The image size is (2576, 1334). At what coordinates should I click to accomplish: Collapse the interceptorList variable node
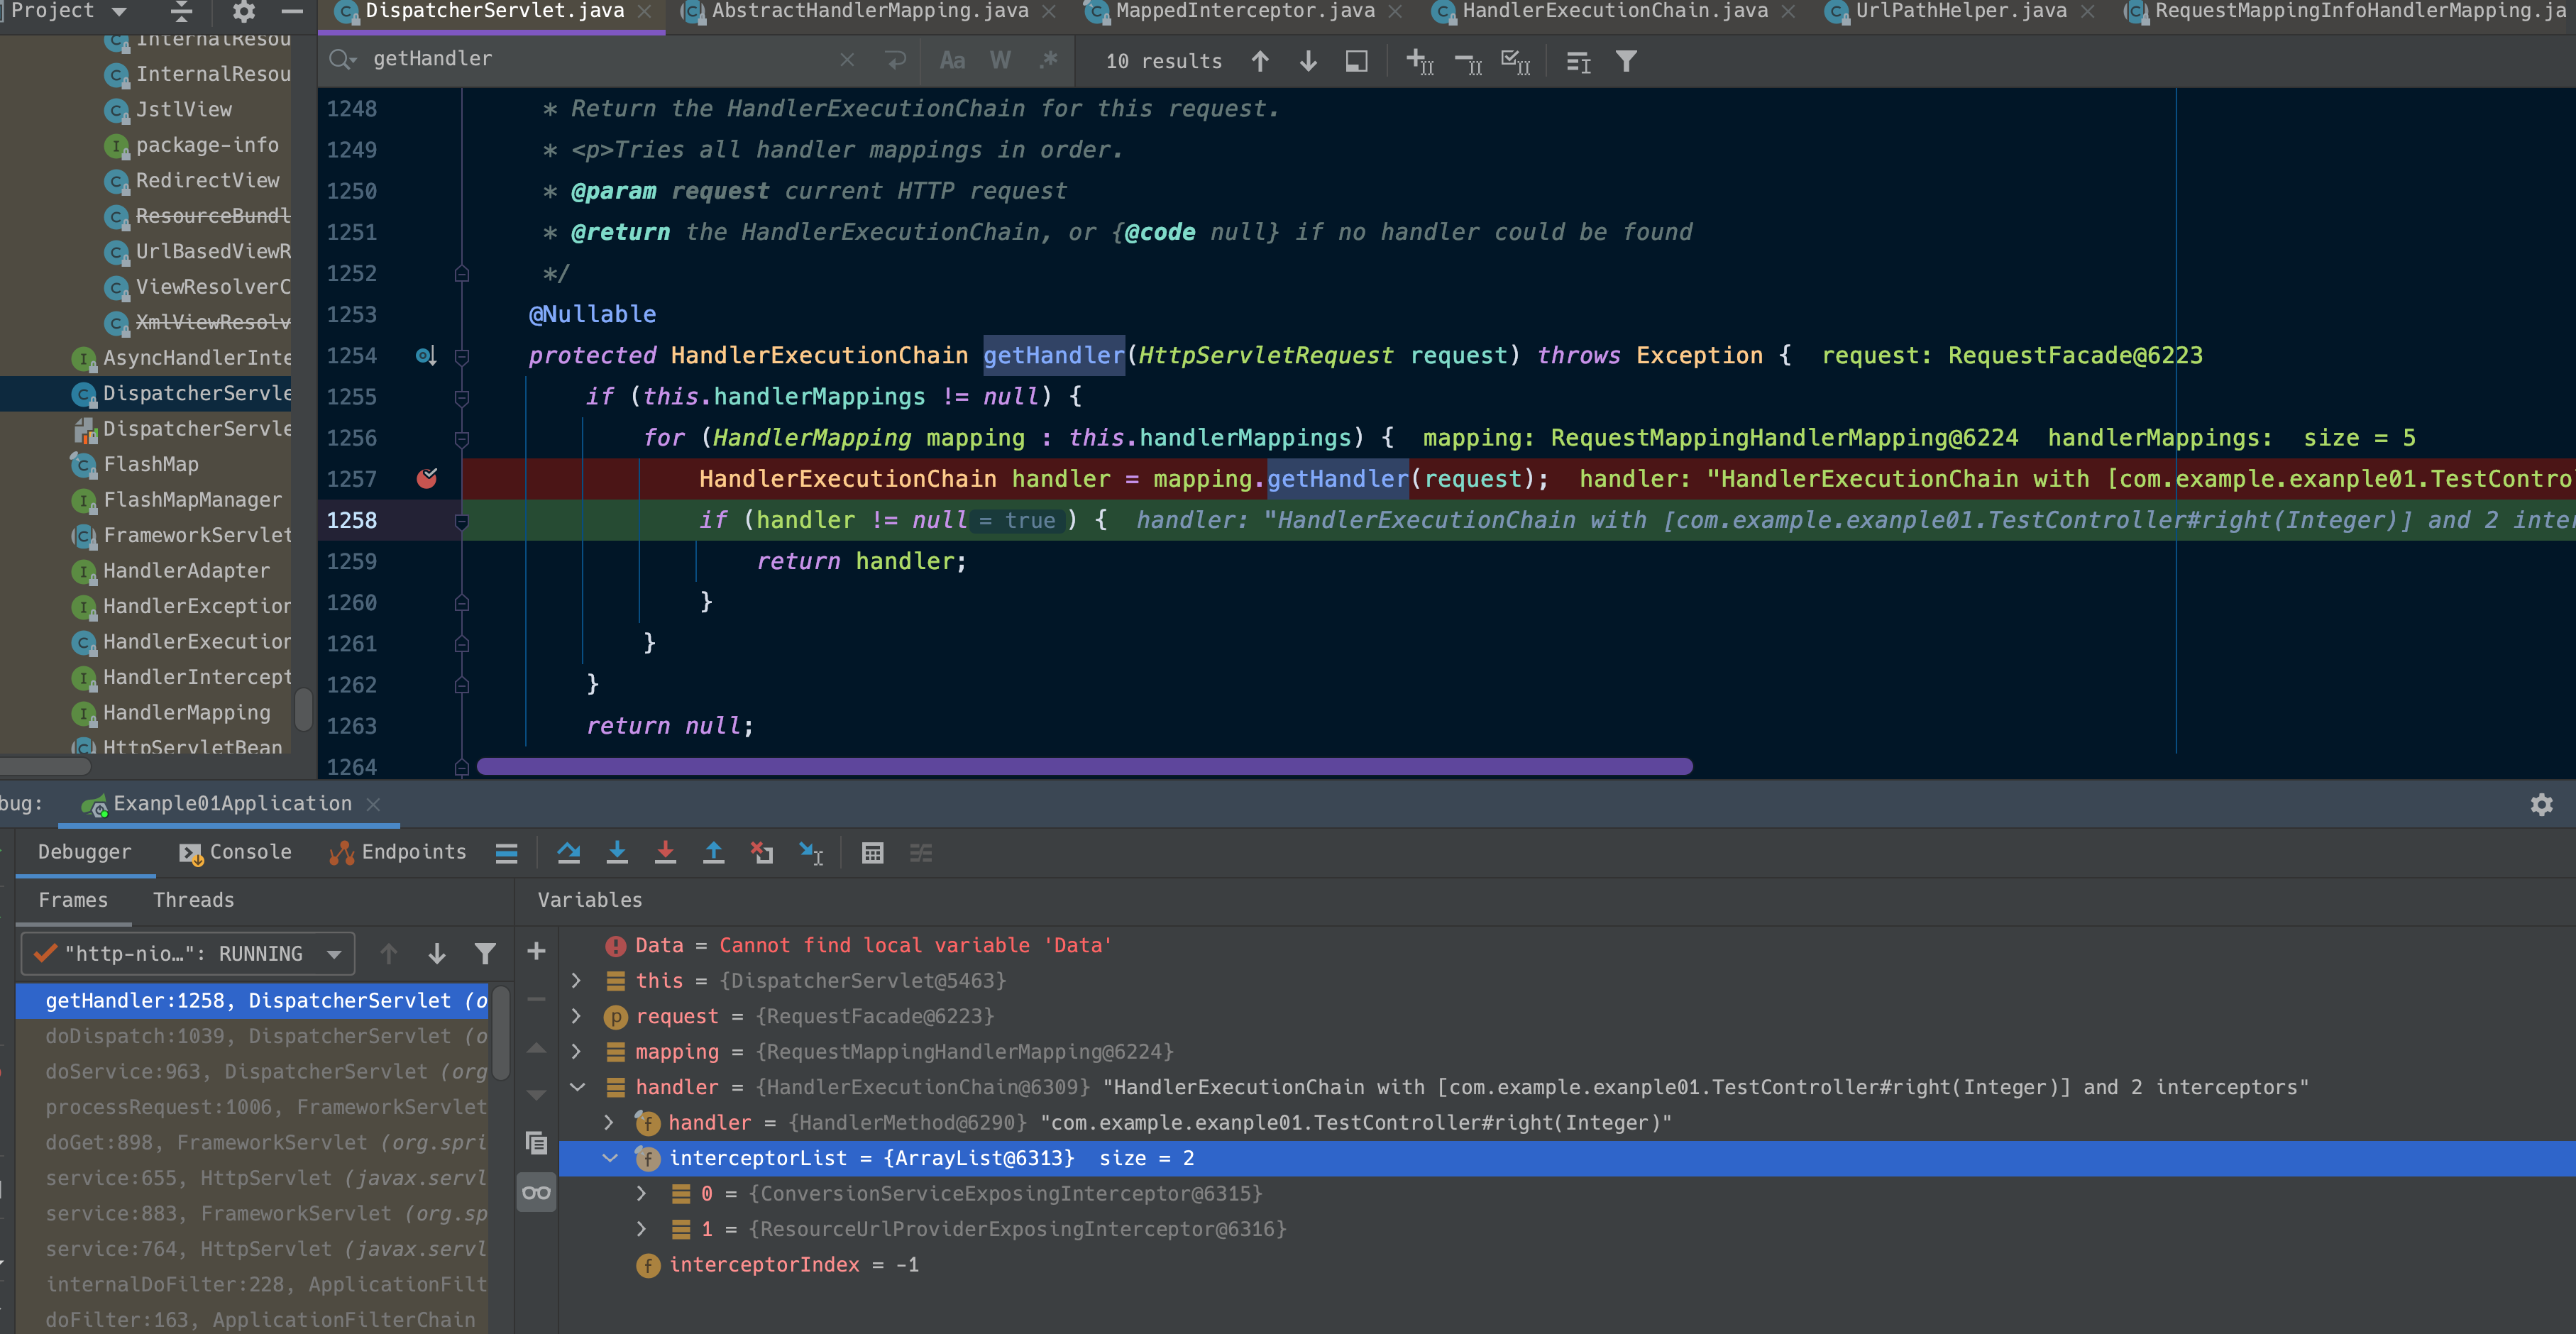[610, 1158]
